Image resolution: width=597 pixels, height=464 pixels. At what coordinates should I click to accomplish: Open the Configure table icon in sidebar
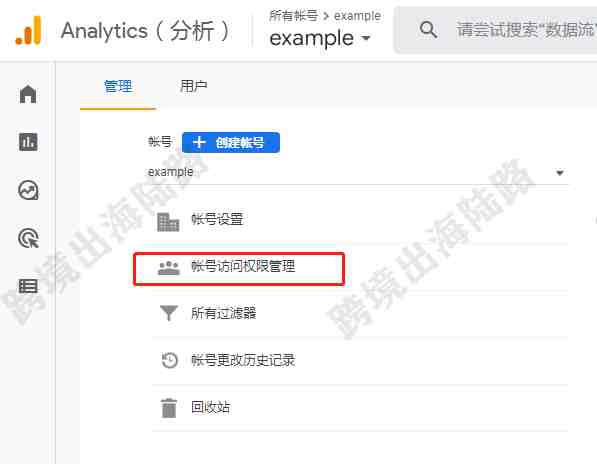pos(28,286)
